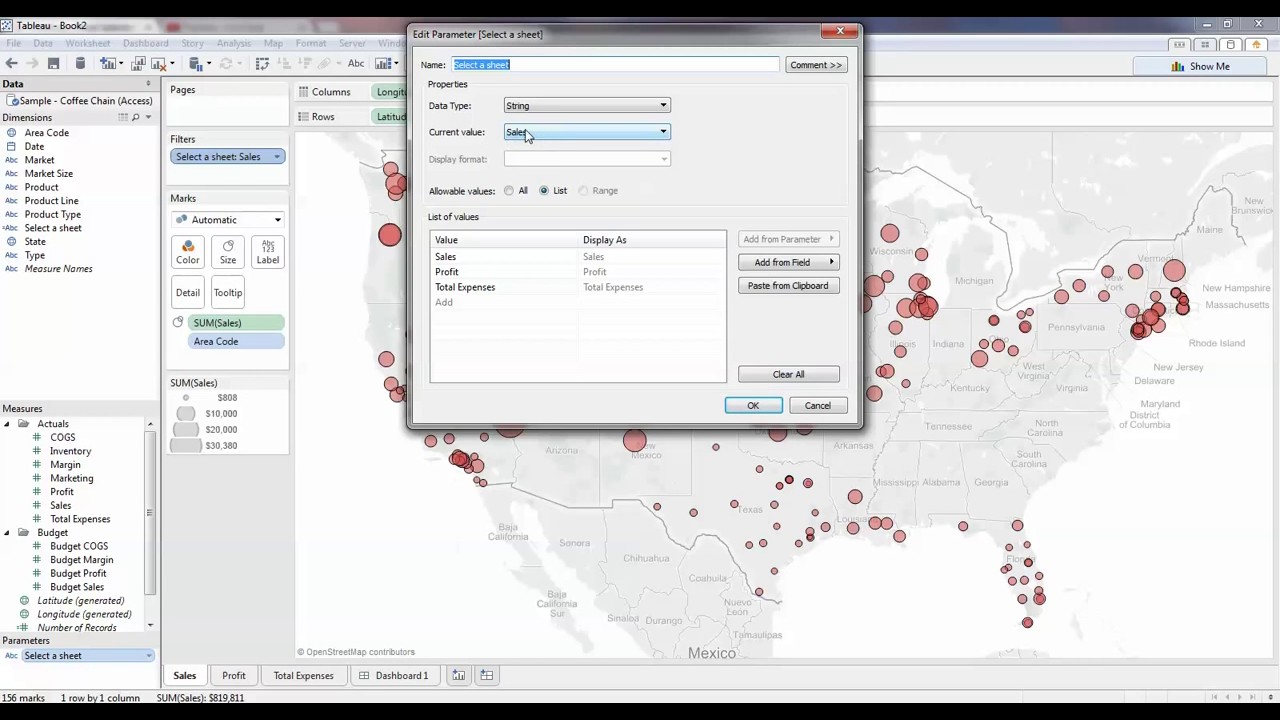The image size is (1280, 720).
Task: Switch to the Total Expenses sheet tab
Action: (x=304, y=676)
